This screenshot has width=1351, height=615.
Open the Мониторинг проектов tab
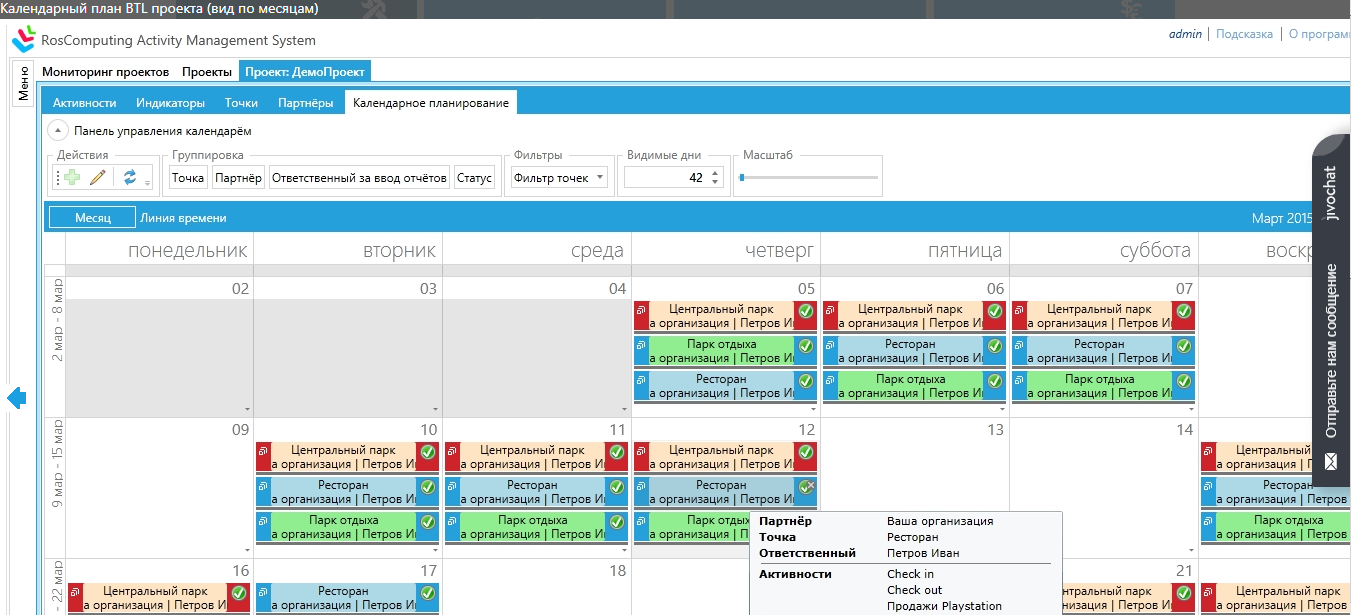point(105,72)
